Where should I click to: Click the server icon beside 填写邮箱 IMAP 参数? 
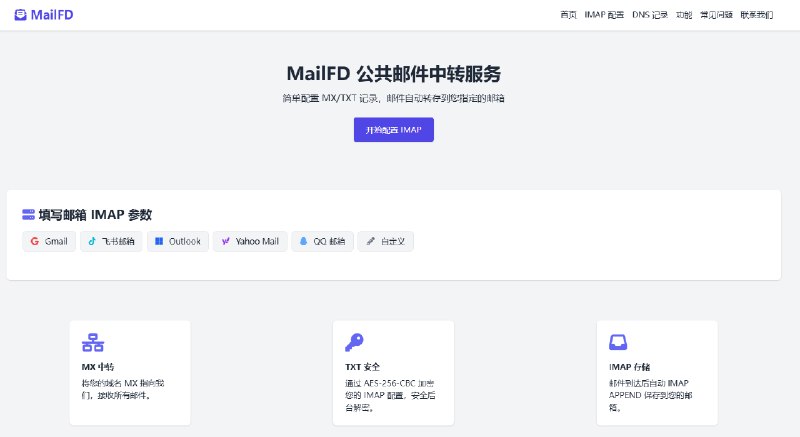point(29,215)
